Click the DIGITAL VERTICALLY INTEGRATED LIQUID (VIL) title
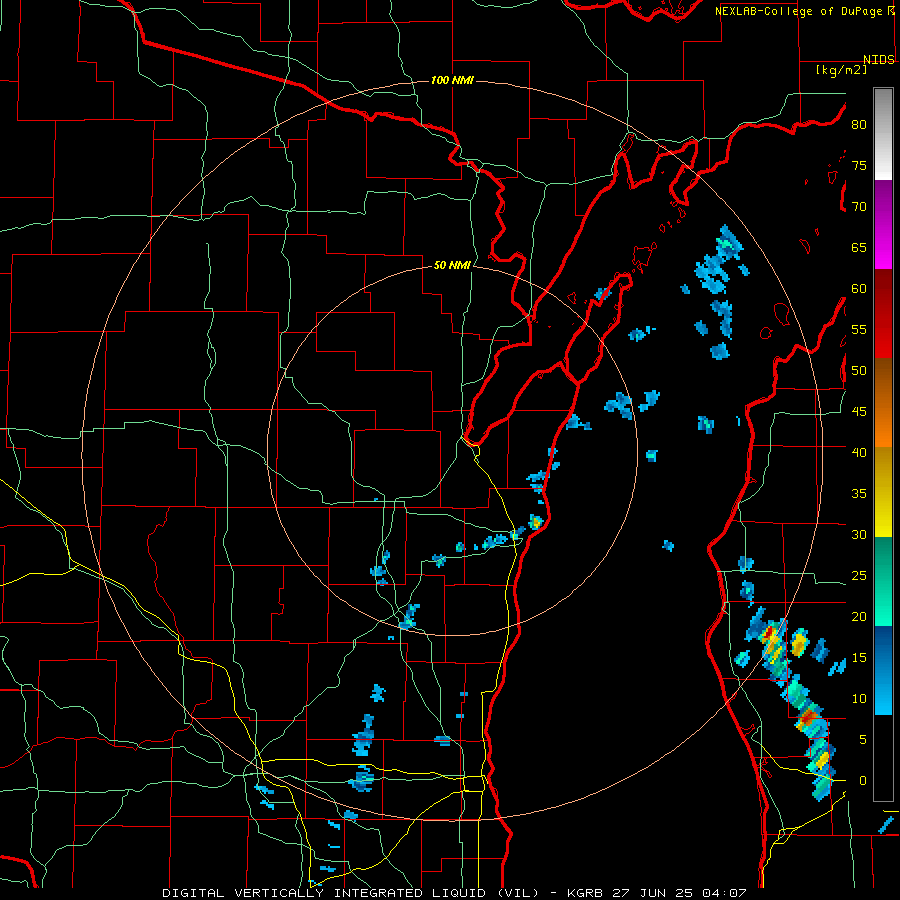 [x=351, y=893]
